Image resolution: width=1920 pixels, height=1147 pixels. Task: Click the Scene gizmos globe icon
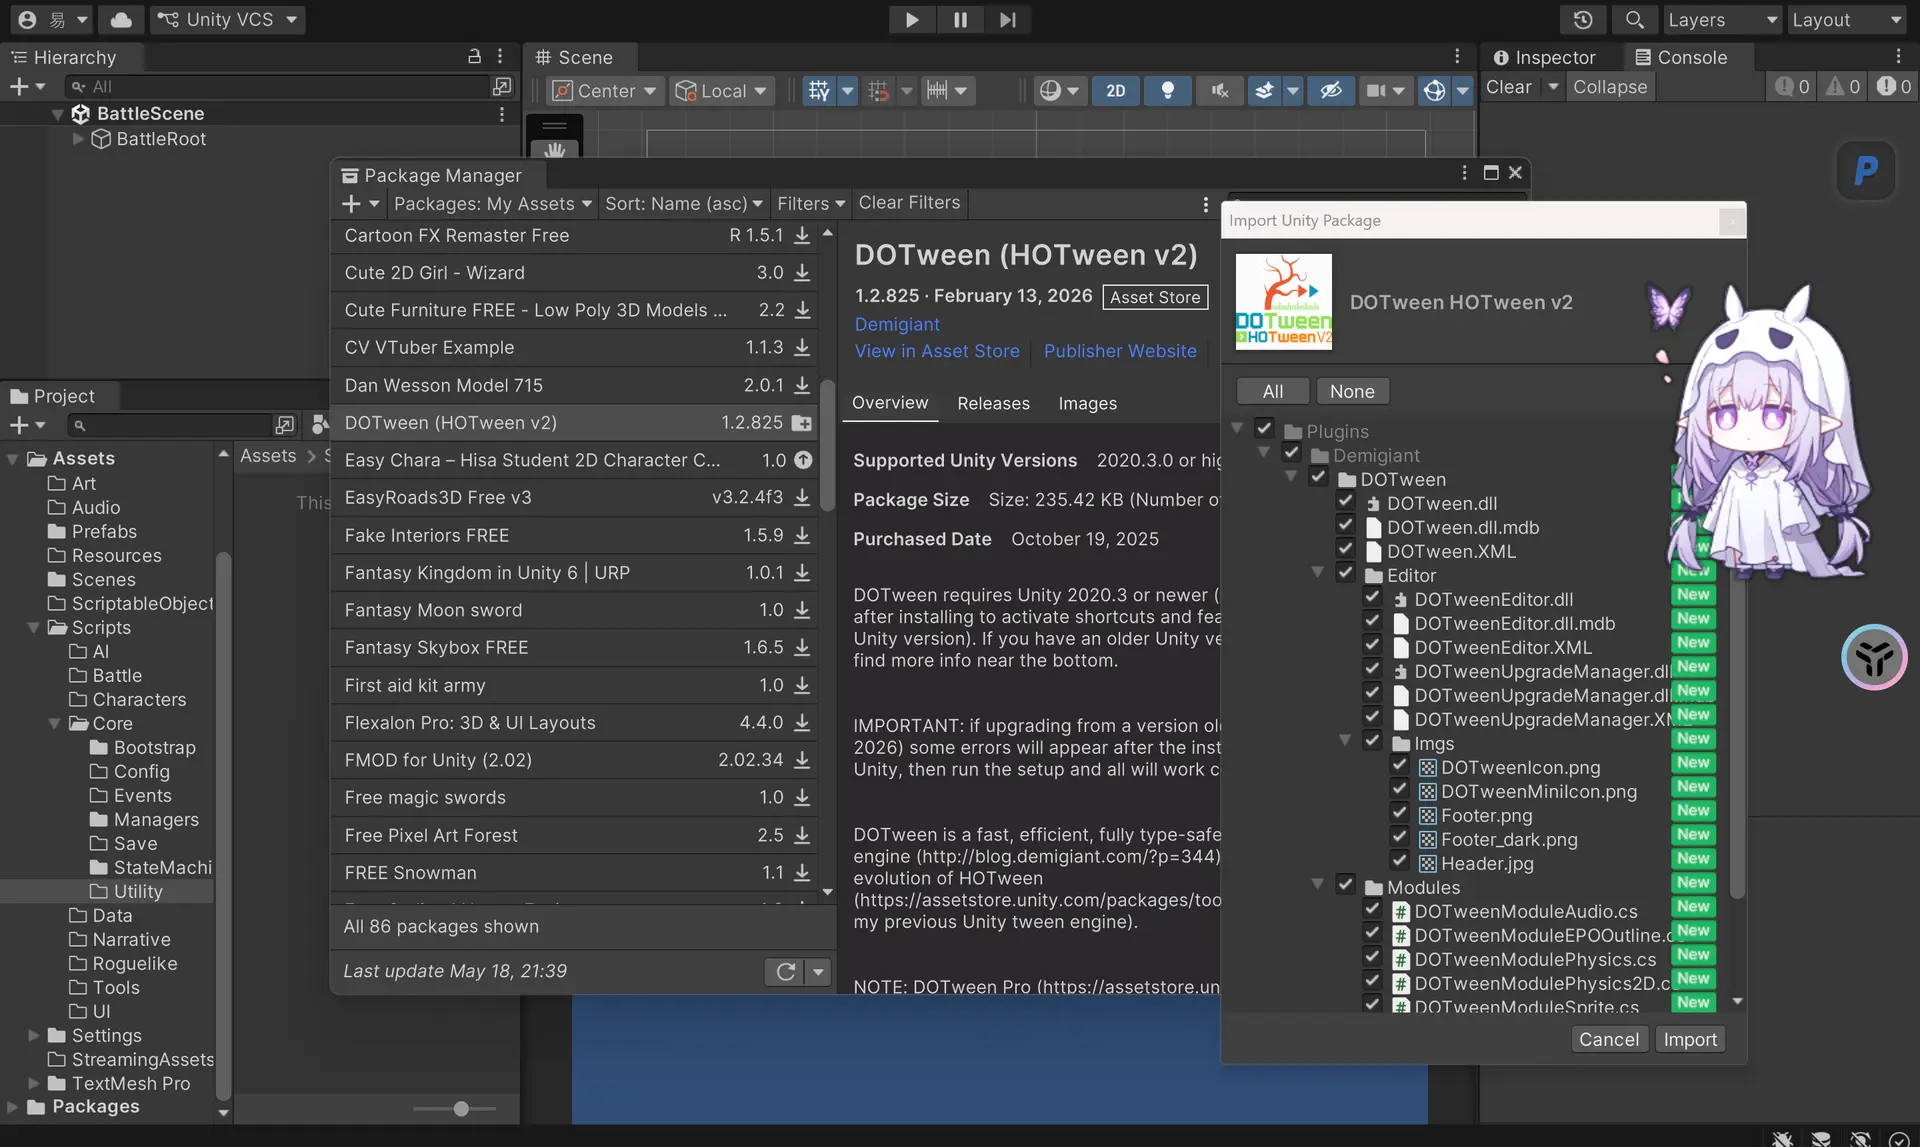(x=1434, y=91)
